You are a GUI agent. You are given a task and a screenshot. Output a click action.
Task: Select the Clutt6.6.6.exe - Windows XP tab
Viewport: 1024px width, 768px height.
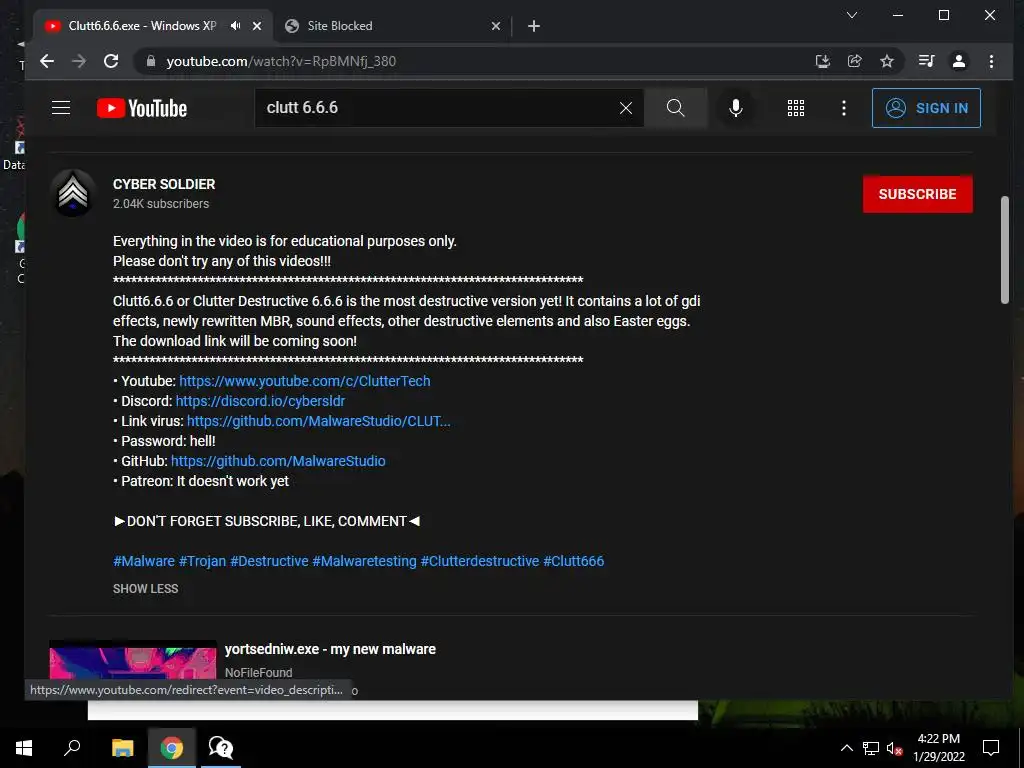[x=142, y=25]
